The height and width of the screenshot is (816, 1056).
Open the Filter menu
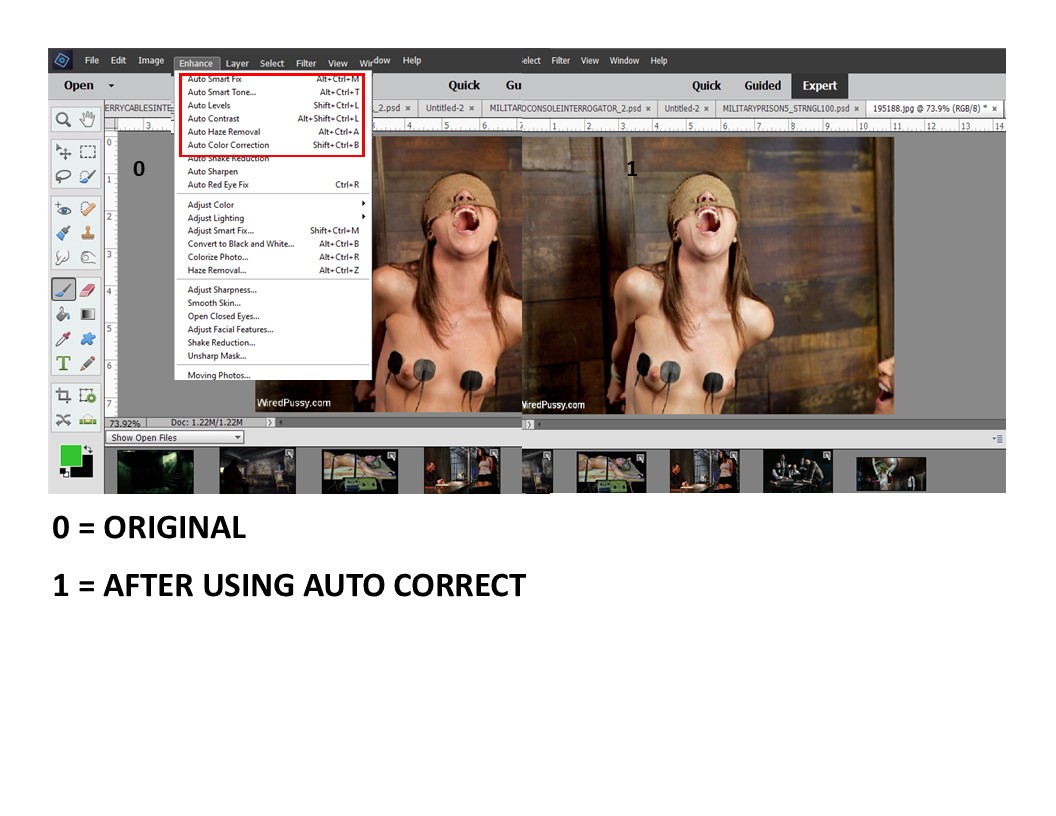306,63
